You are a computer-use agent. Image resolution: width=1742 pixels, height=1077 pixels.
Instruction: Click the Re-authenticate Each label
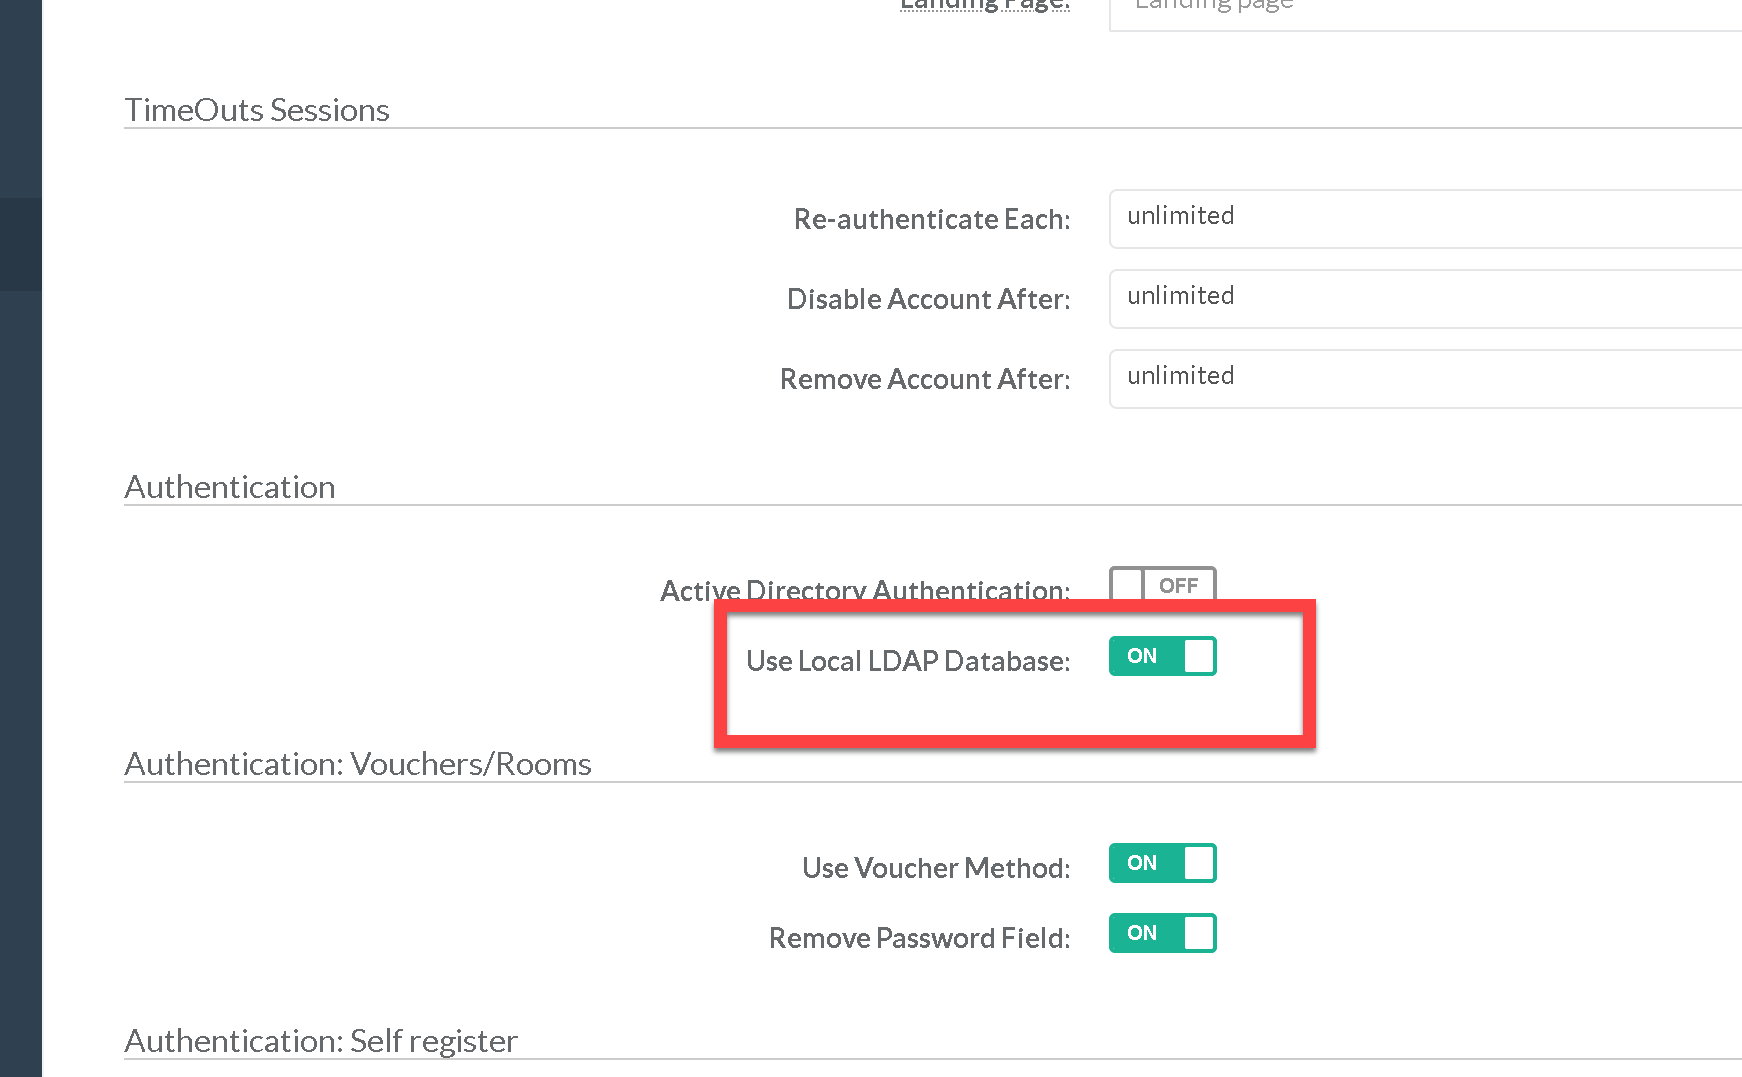(x=931, y=219)
